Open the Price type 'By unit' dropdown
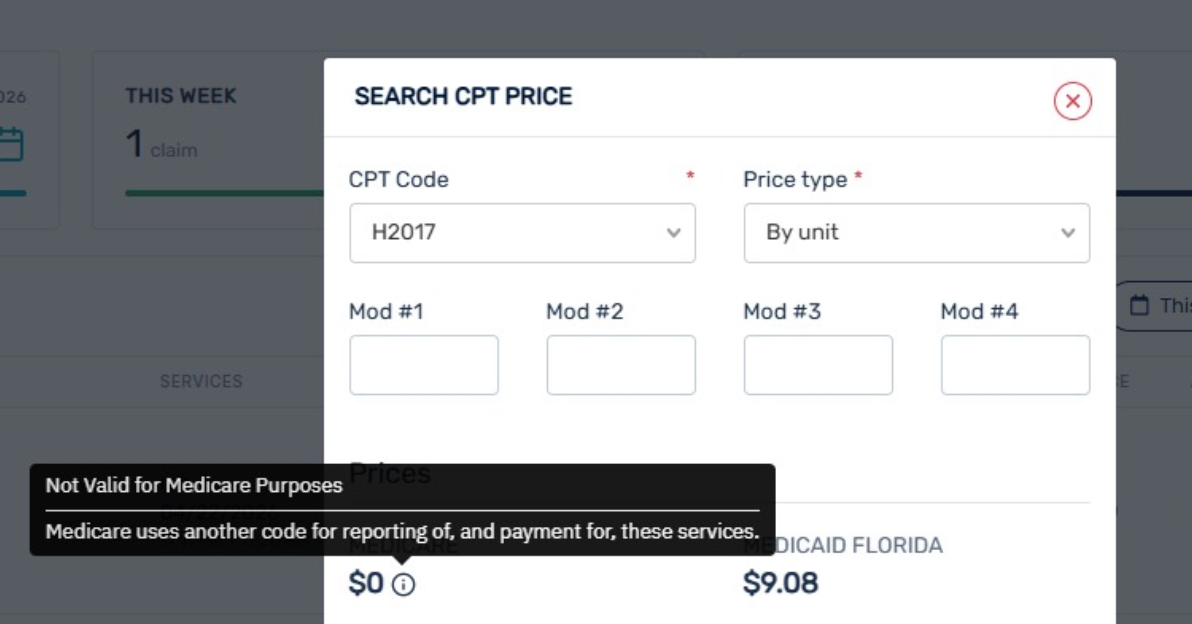This screenshot has height=624, width=1192. (x=905, y=233)
